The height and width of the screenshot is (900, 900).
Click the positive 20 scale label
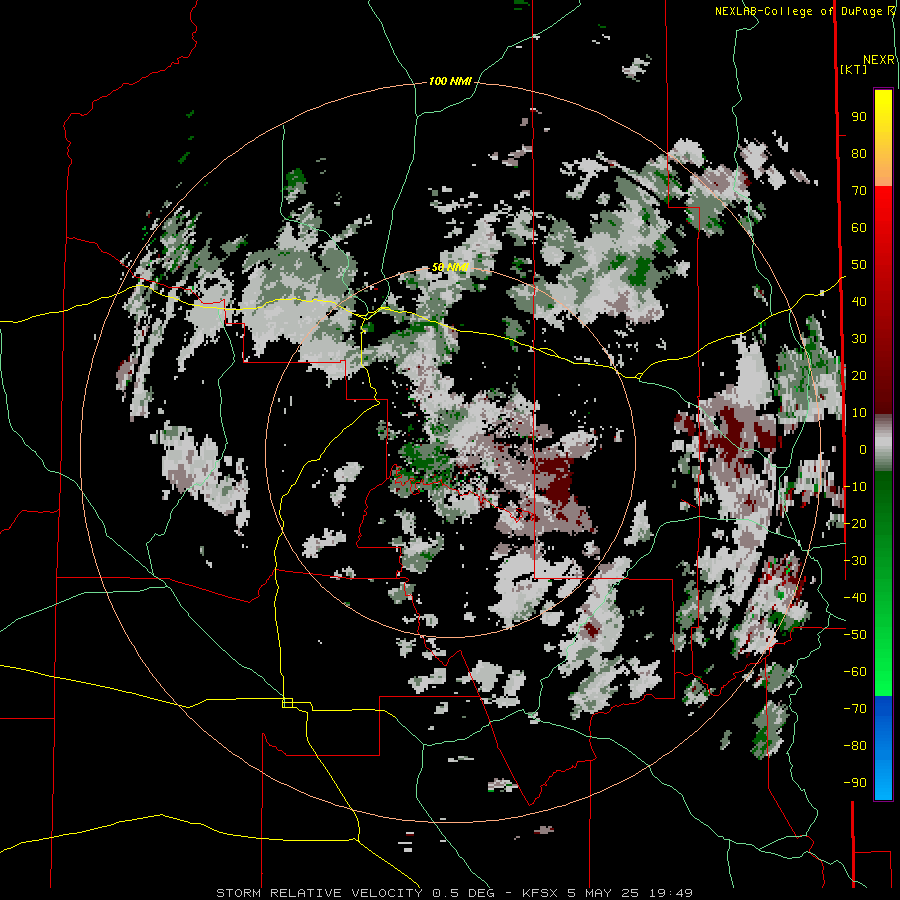[x=859, y=376]
